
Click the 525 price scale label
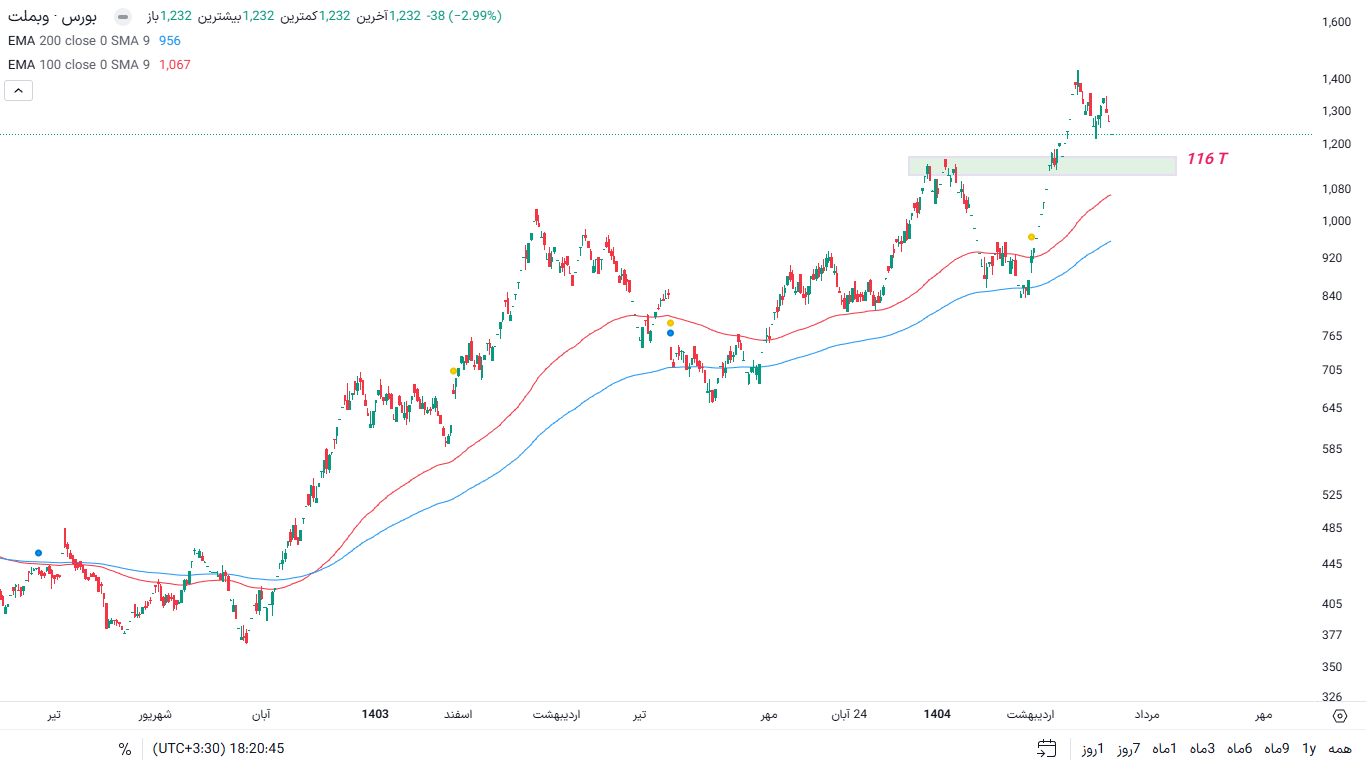(x=1331, y=495)
